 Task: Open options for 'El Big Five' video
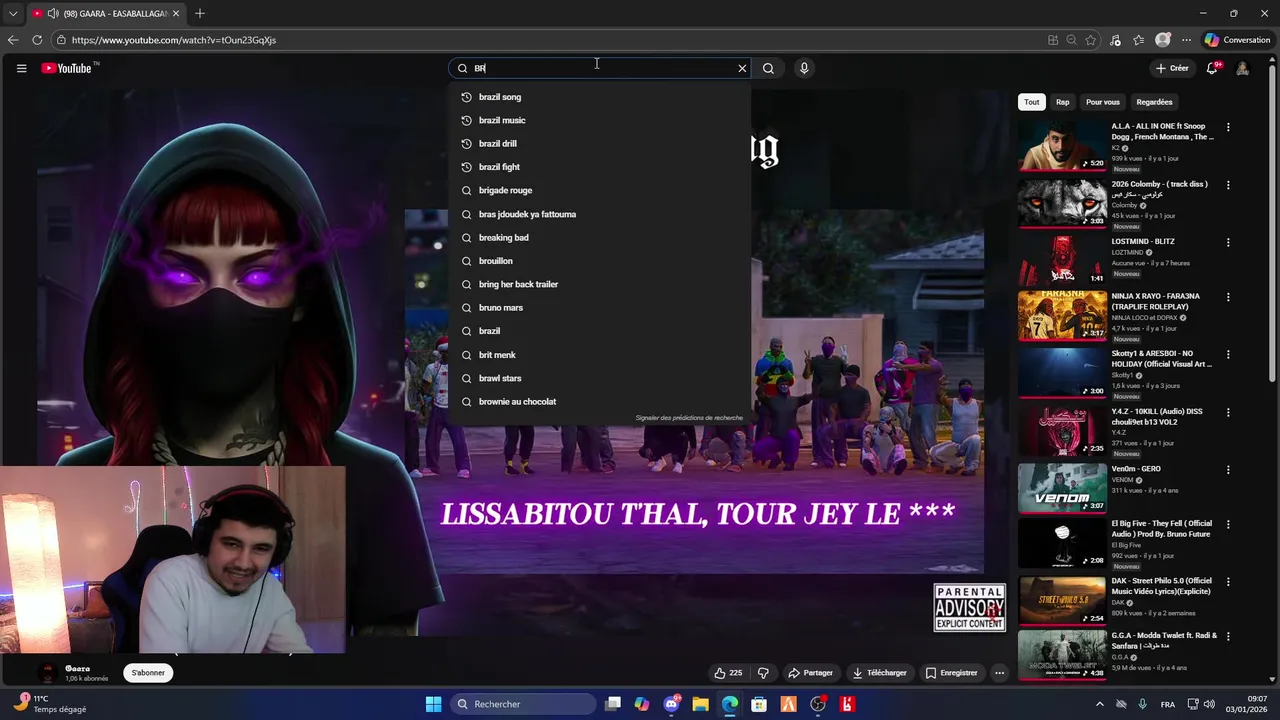[1228, 524]
